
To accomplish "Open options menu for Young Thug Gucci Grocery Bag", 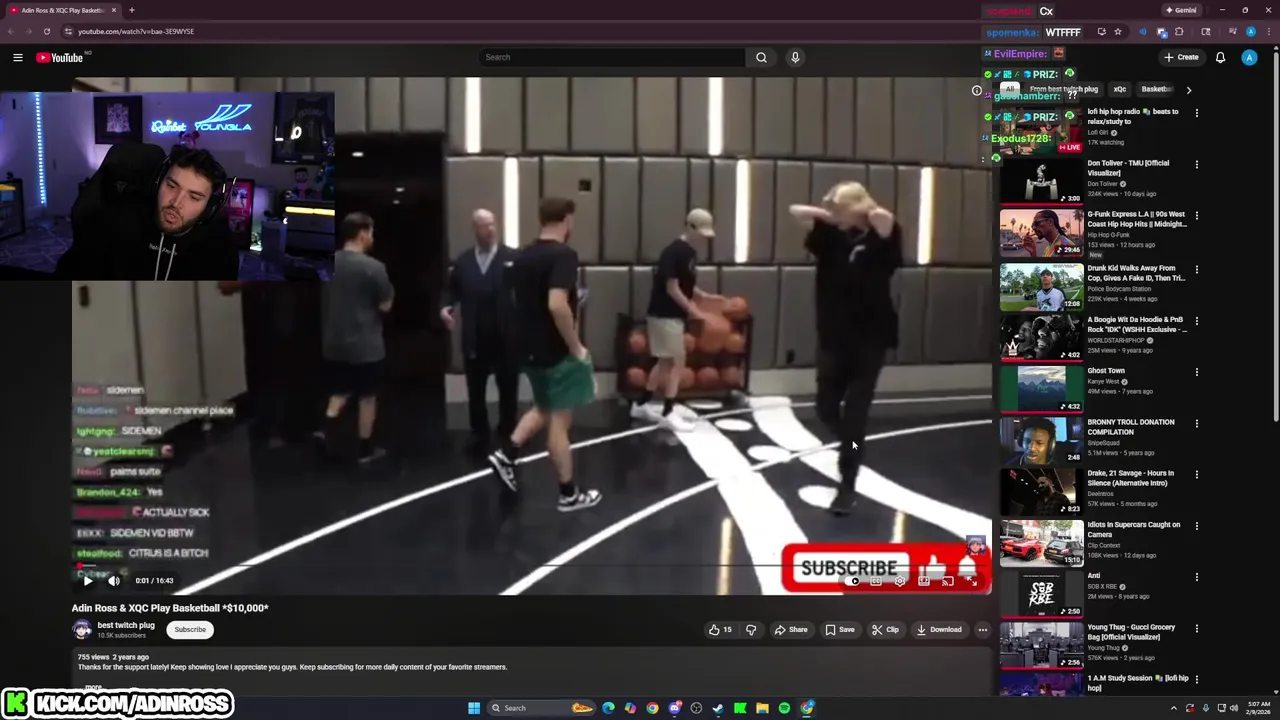I will click(1196, 628).
